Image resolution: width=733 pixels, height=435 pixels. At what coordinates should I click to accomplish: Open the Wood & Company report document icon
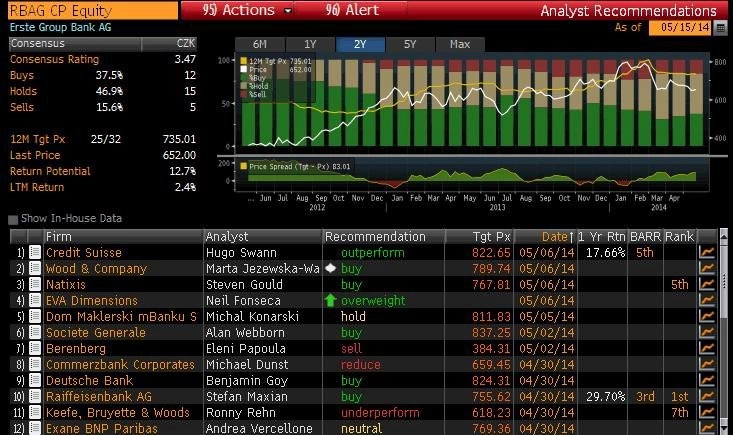point(35,268)
